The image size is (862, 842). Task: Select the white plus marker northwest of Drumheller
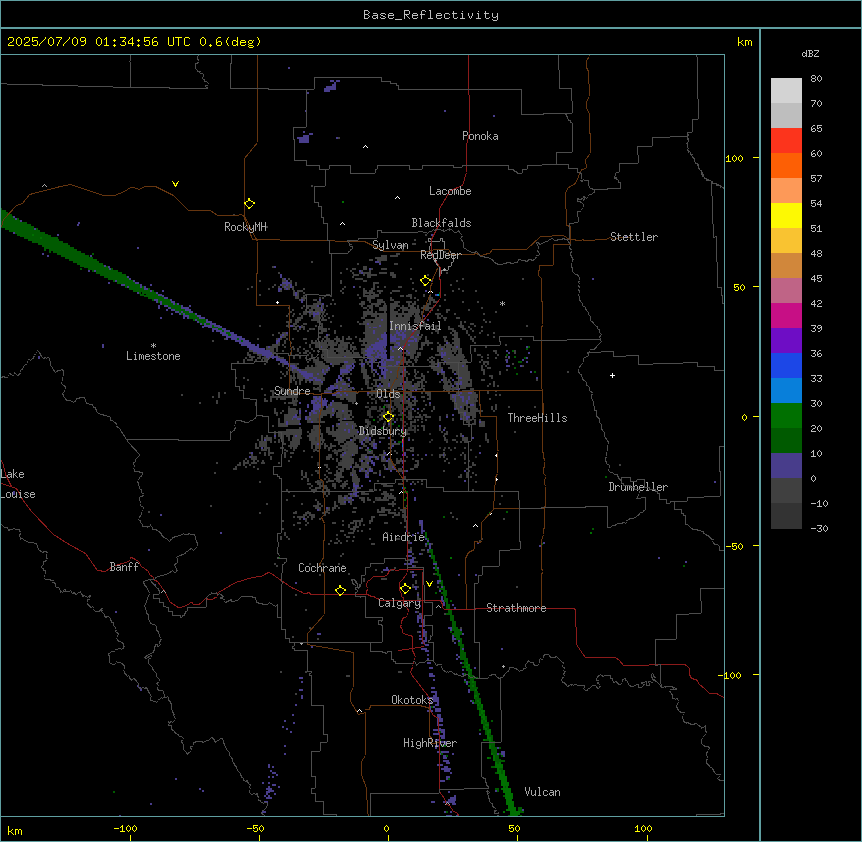tap(612, 375)
